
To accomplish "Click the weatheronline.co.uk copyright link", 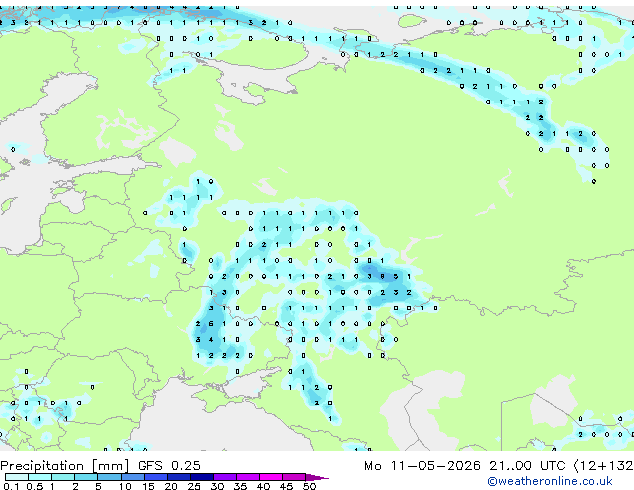I will click(x=550, y=481).
